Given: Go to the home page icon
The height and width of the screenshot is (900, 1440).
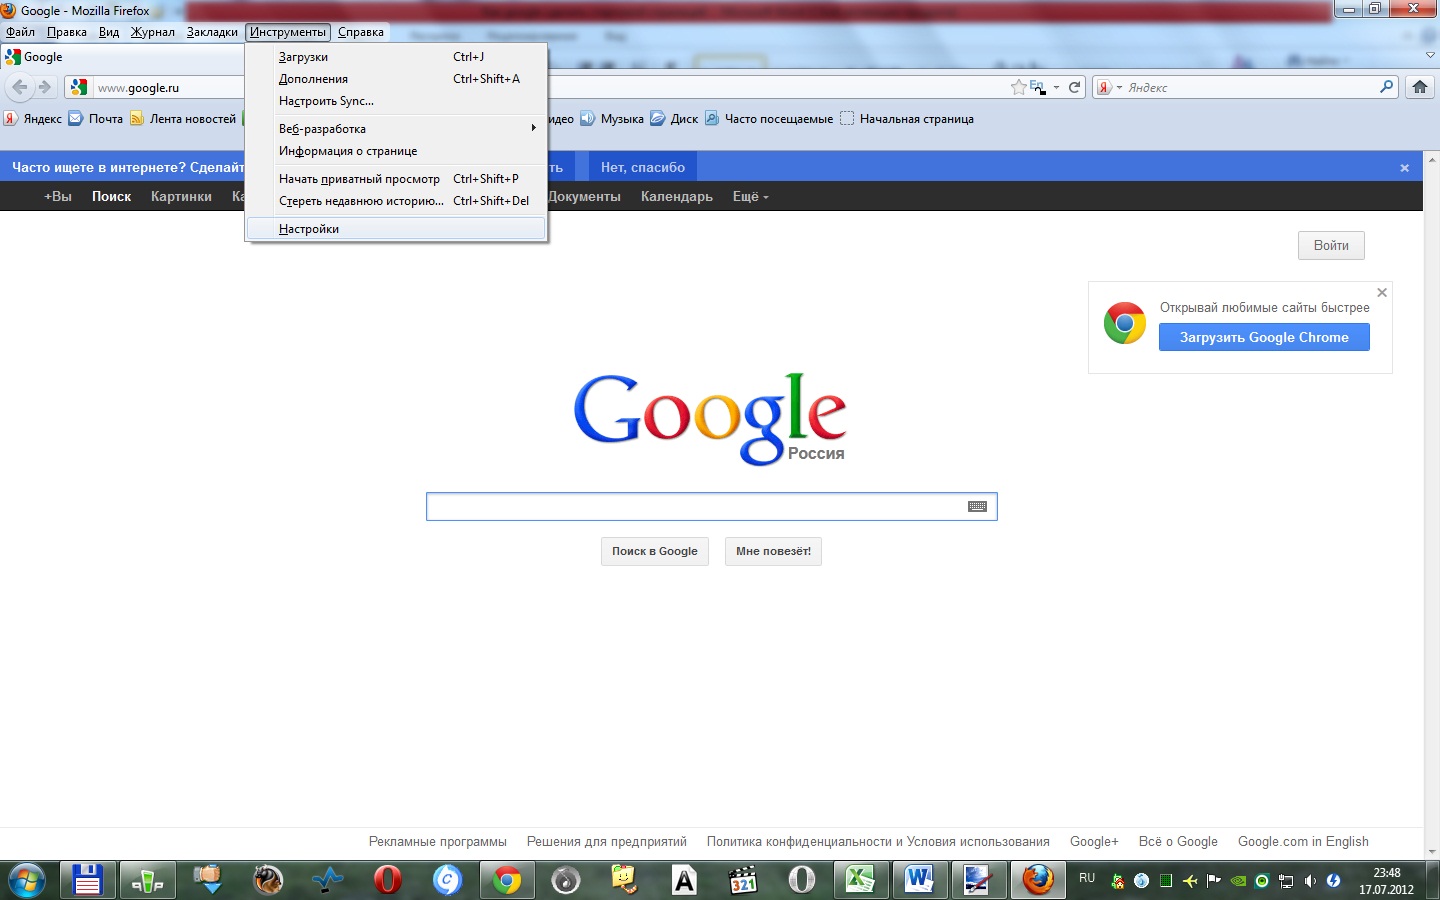Looking at the screenshot, I should click(x=1419, y=87).
